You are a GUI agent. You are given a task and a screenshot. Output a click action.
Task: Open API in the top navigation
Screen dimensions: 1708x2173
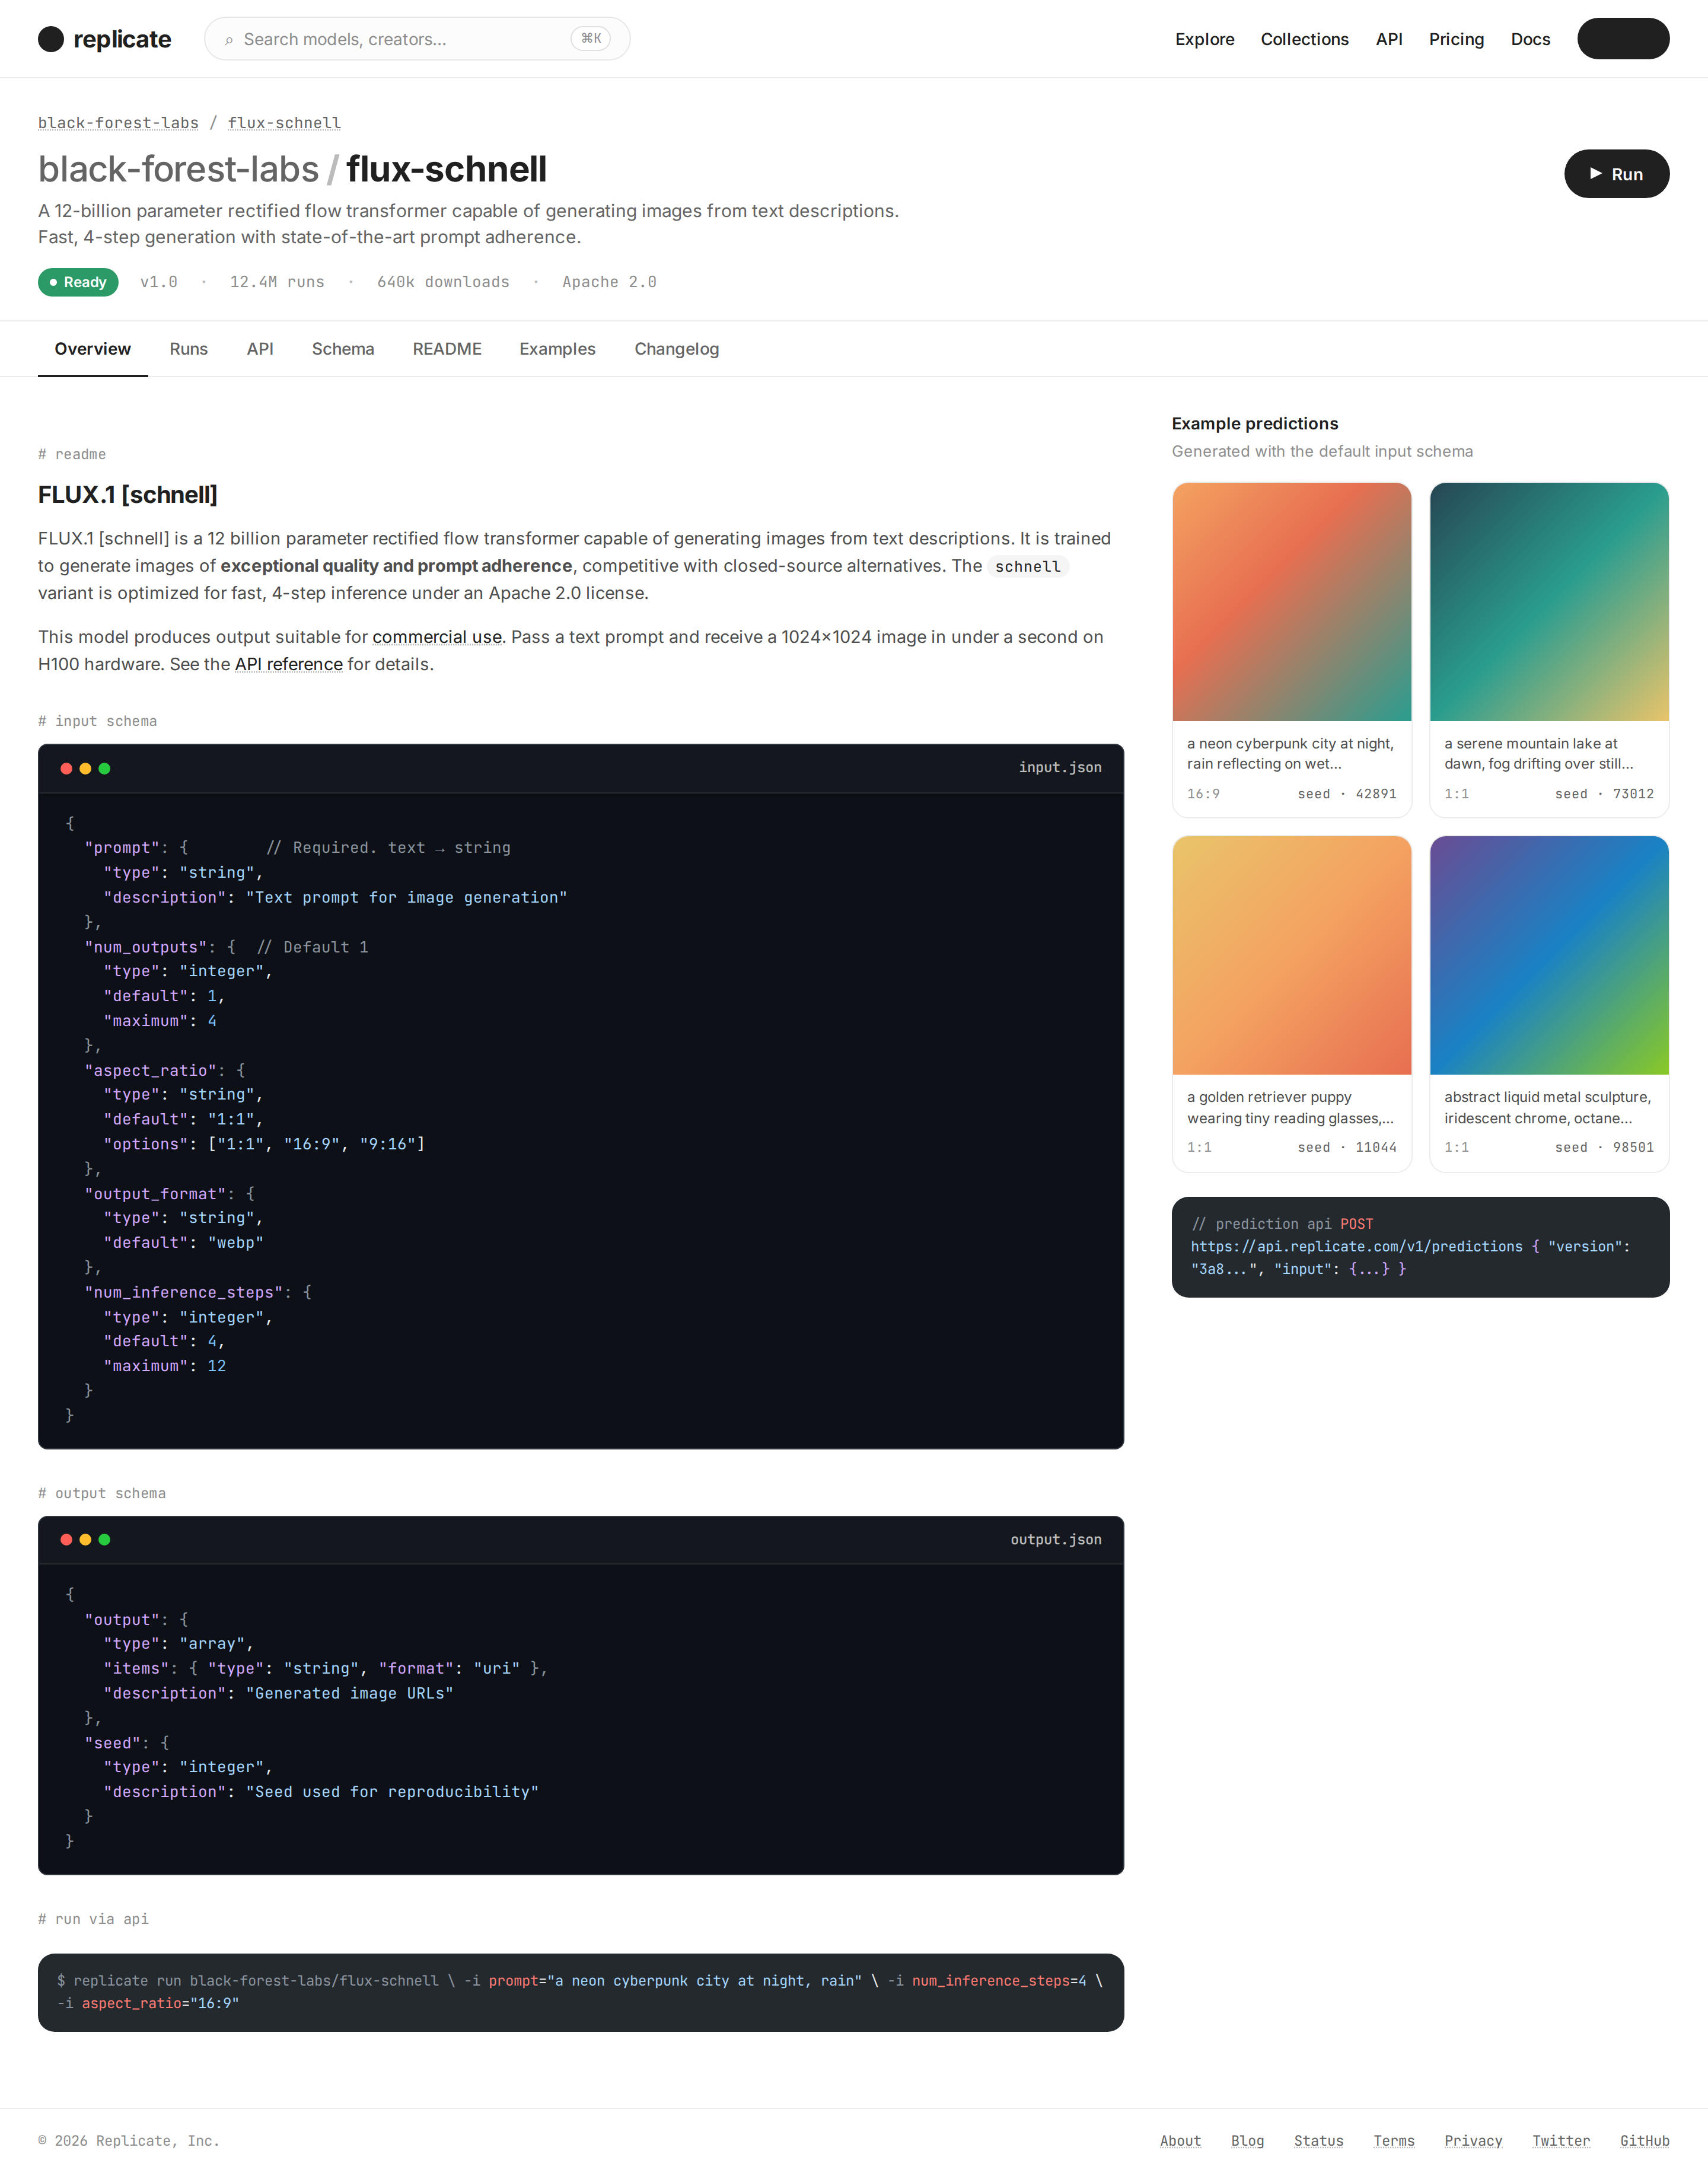click(1388, 39)
